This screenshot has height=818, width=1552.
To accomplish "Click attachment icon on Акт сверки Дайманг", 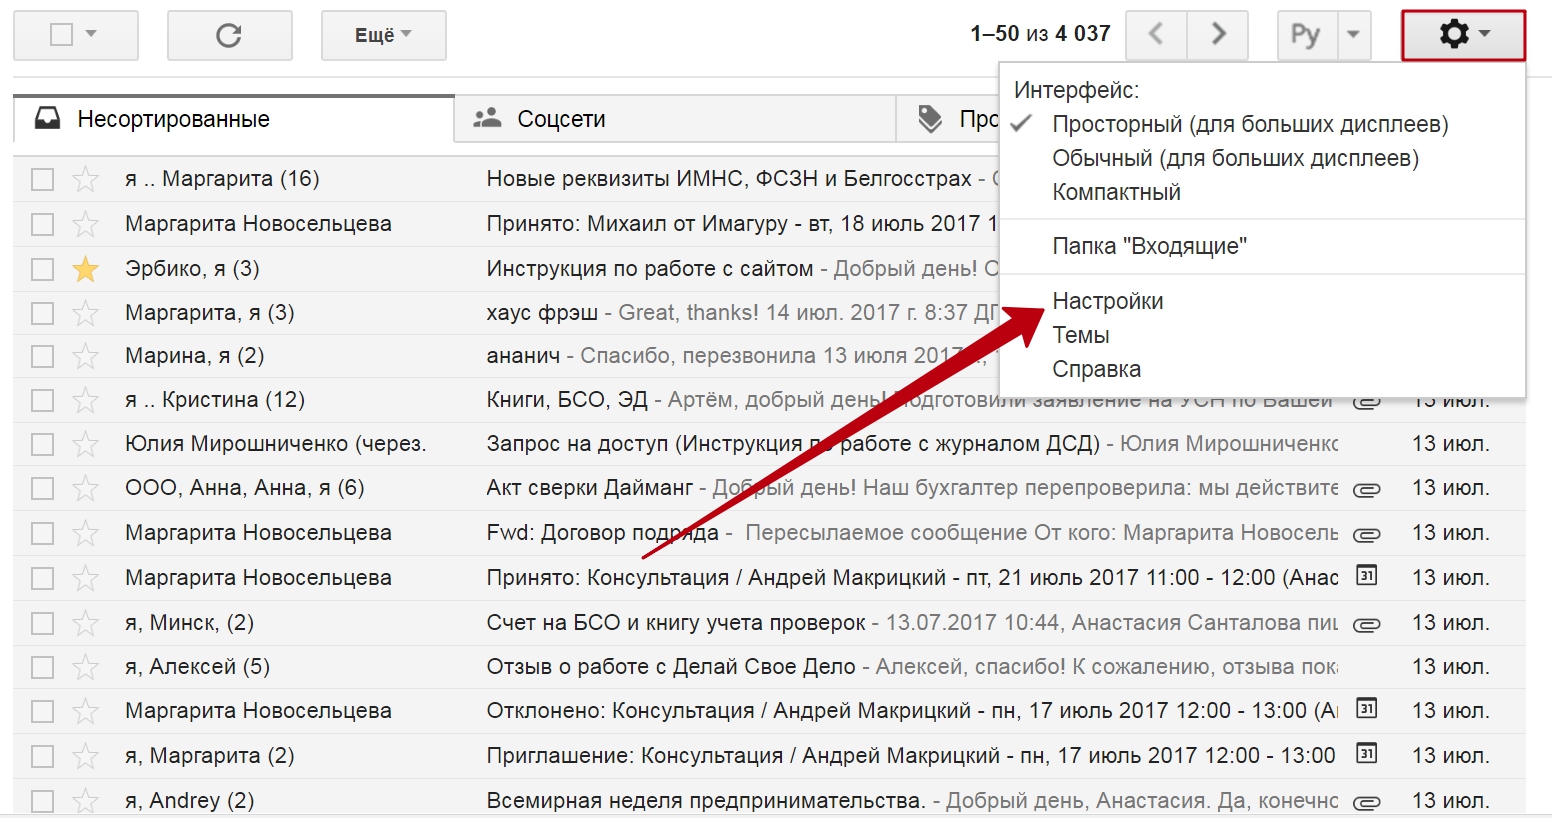I will pyautogui.click(x=1366, y=490).
